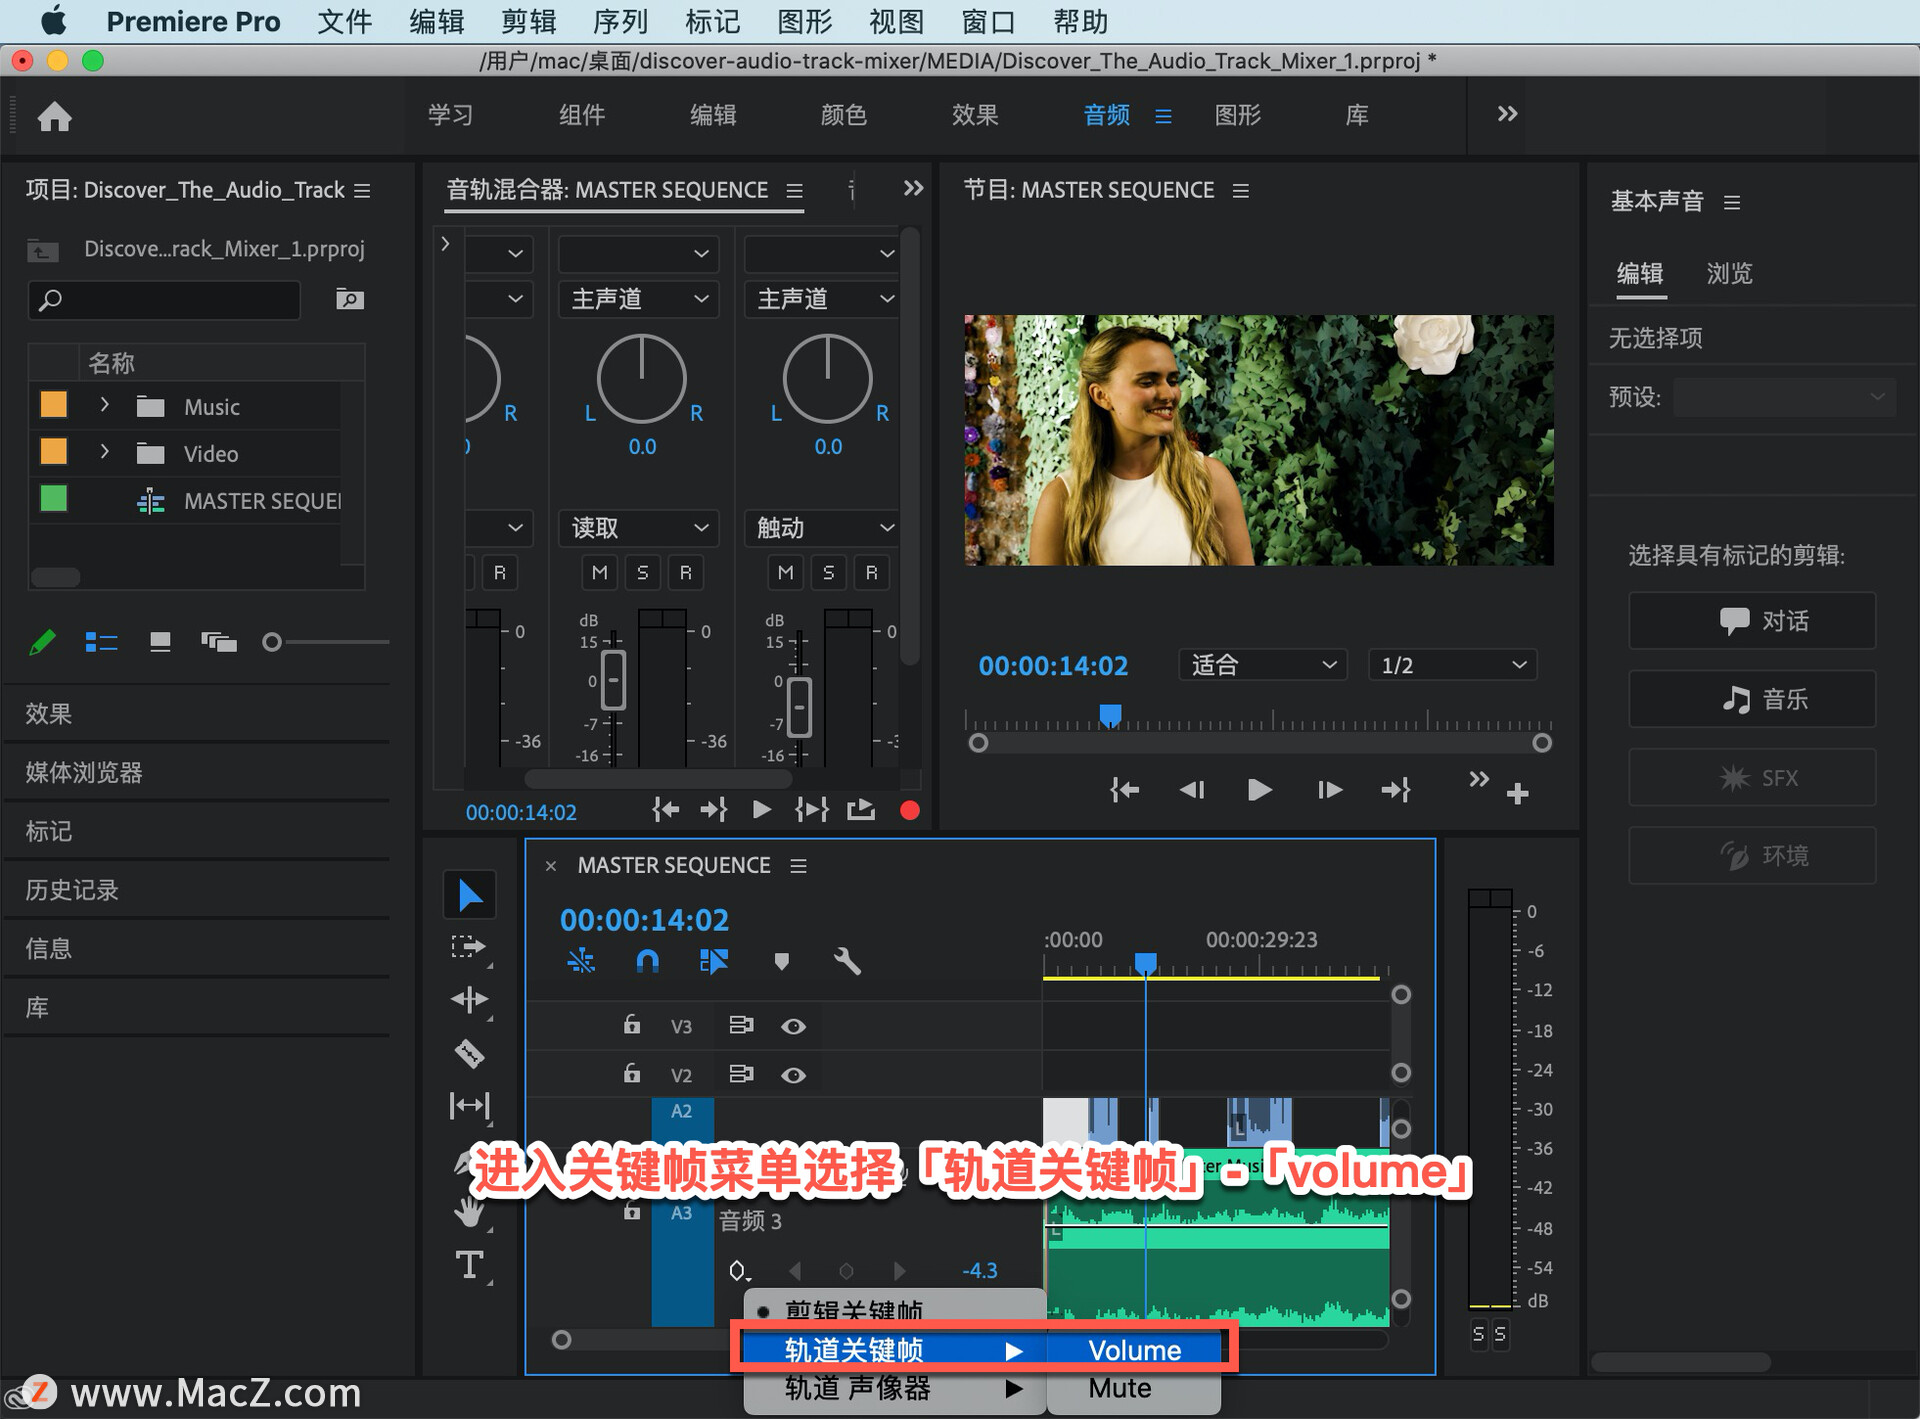Screen dimensions: 1920x1419
Task: Select the Type tool
Action: [x=469, y=1265]
